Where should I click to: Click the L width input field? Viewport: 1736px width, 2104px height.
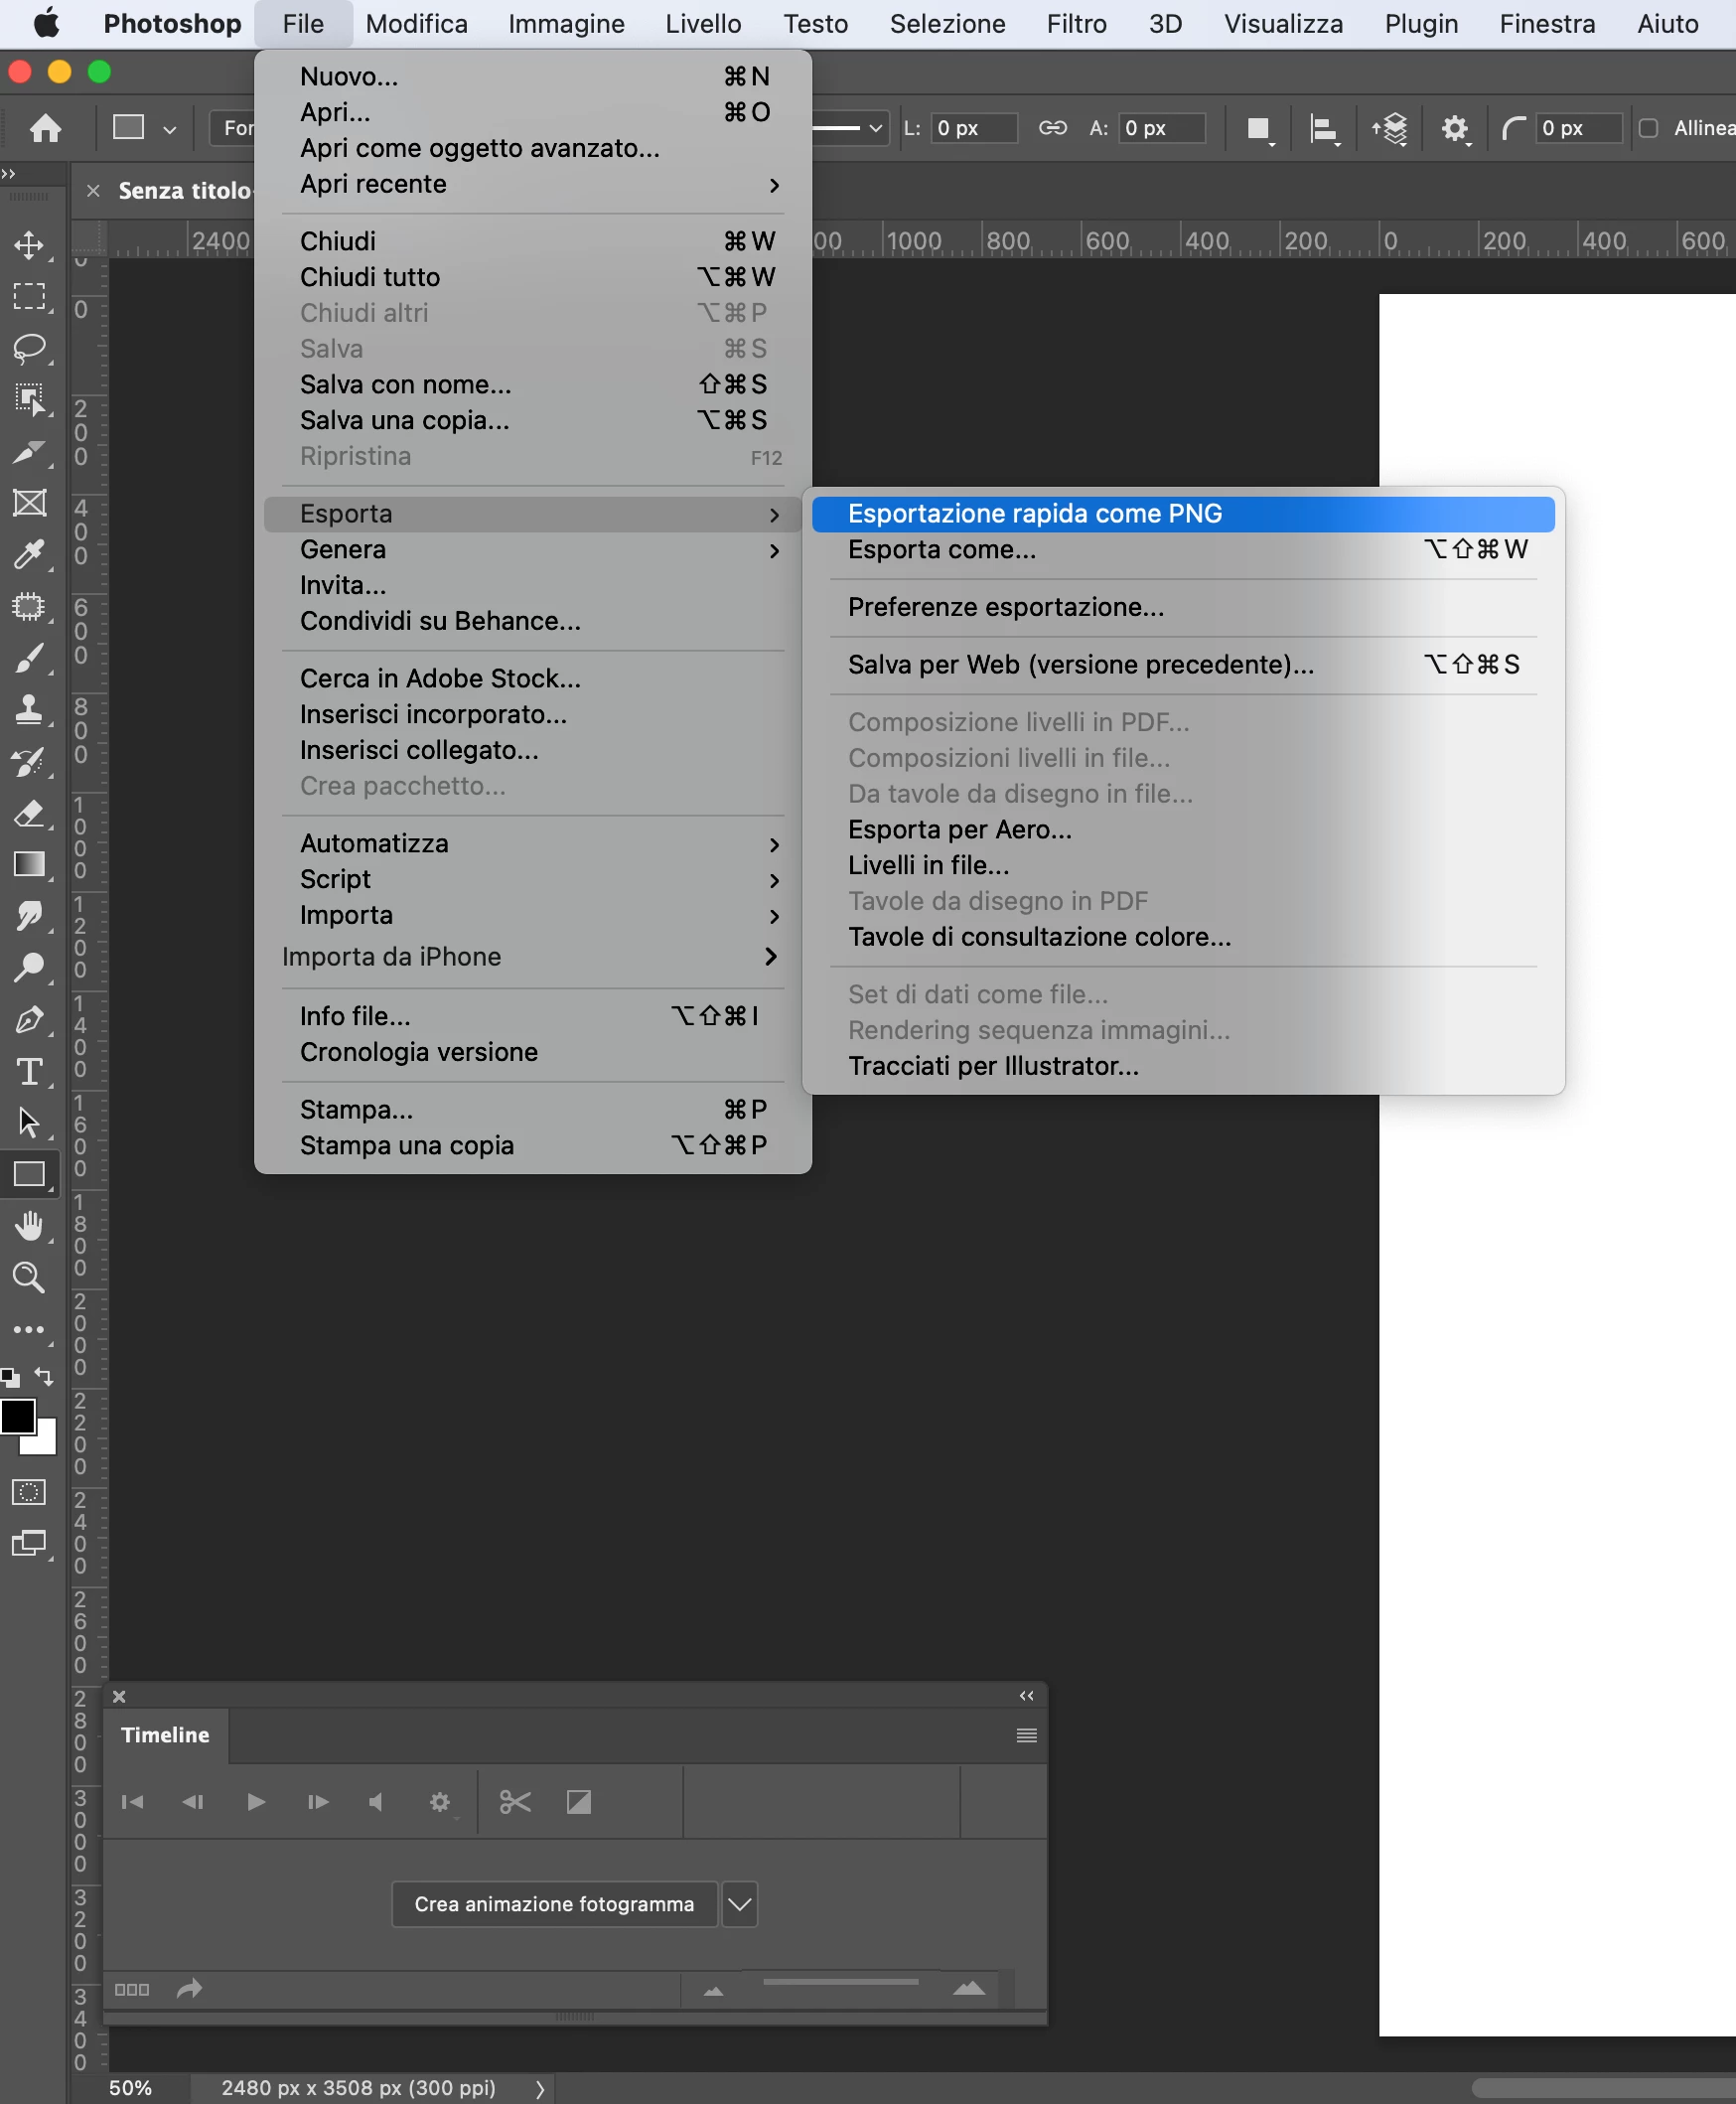[974, 128]
